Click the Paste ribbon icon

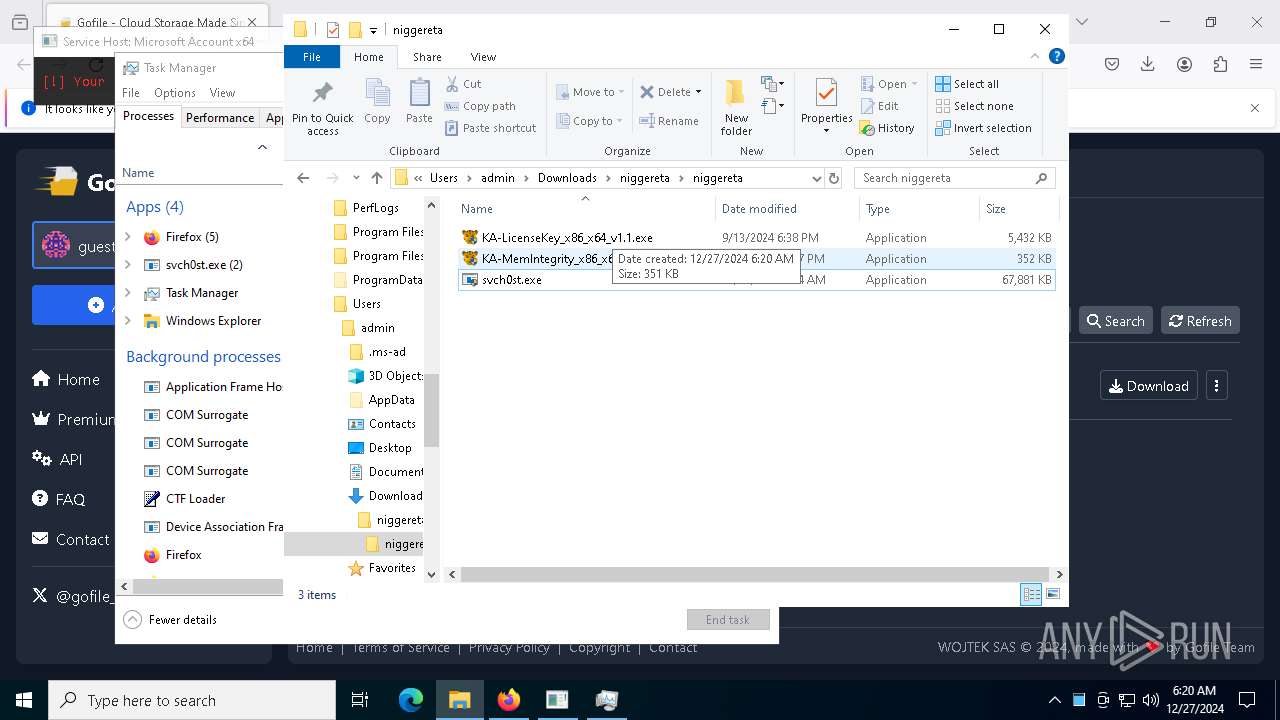click(419, 102)
